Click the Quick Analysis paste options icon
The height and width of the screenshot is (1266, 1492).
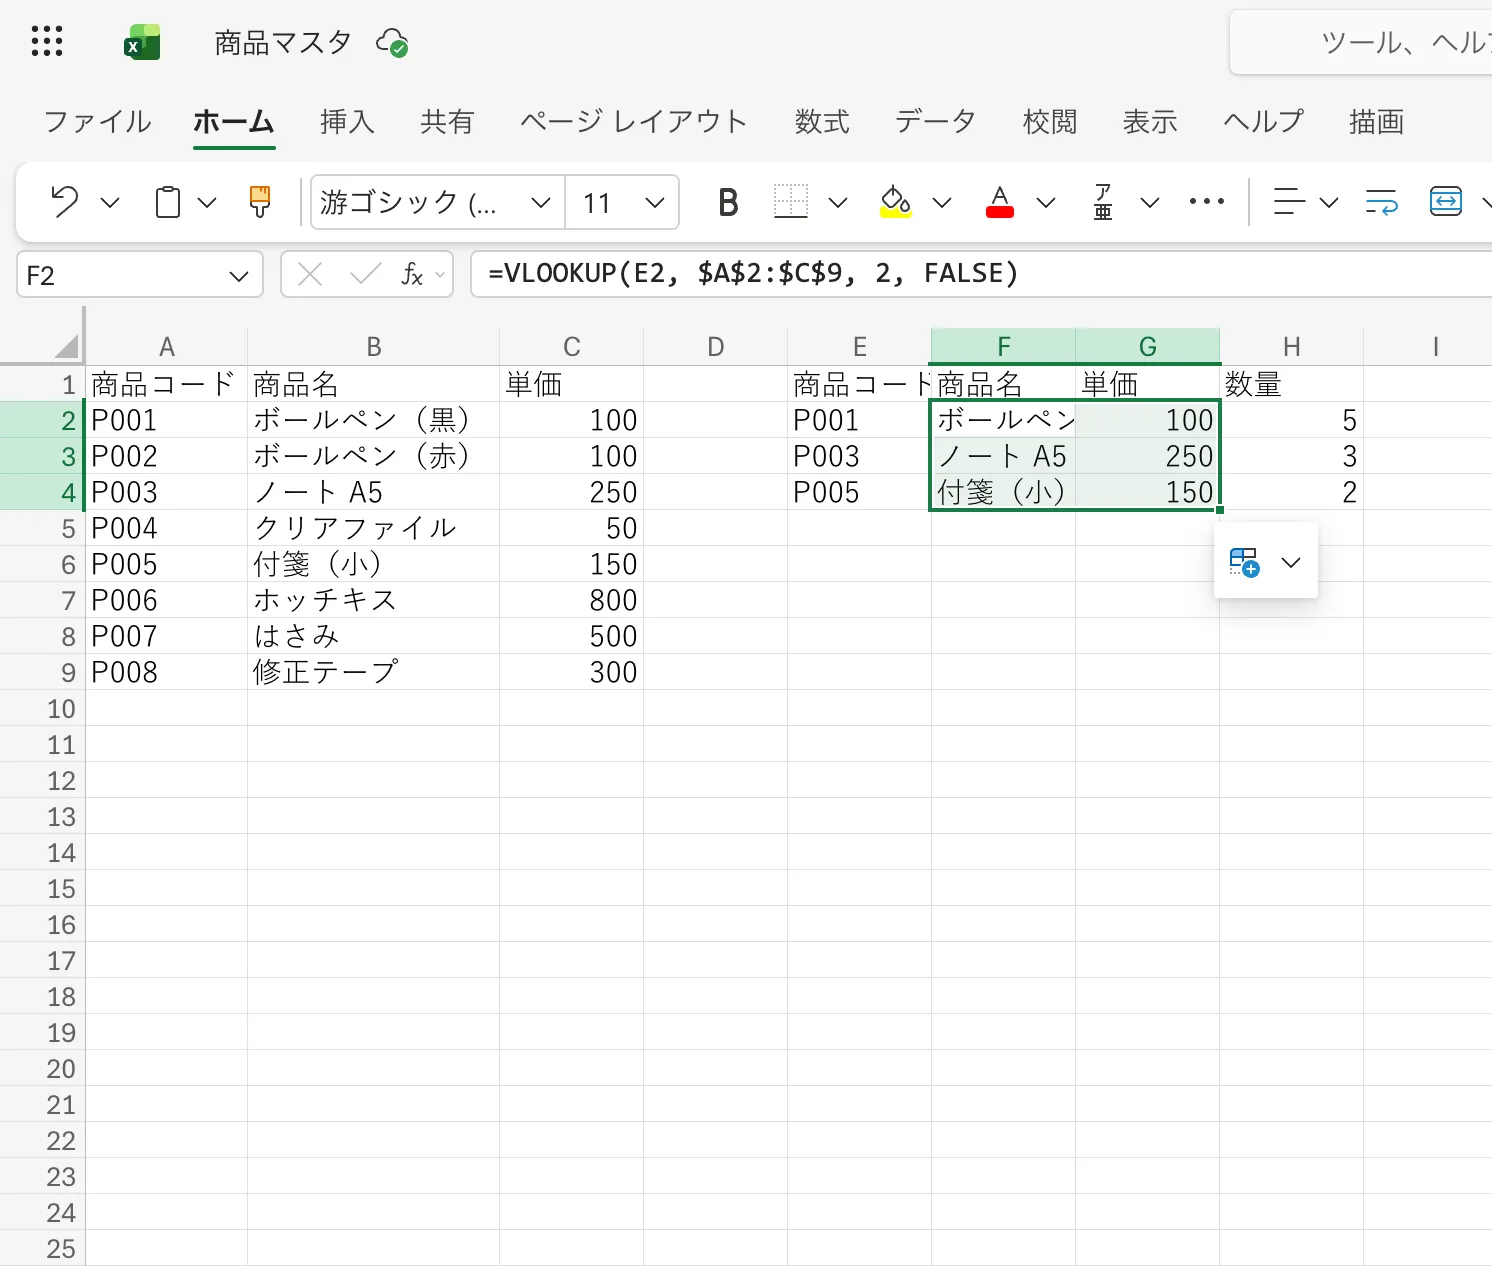click(x=1244, y=562)
